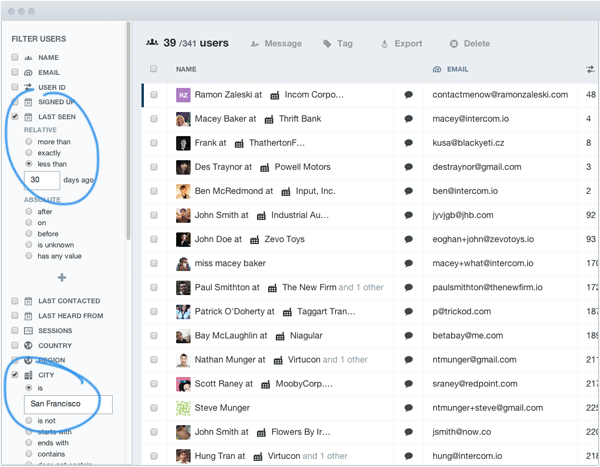Uncheck the LAST SEEN filter checkbox
Viewport: 600px width, 467px height.
15,116
